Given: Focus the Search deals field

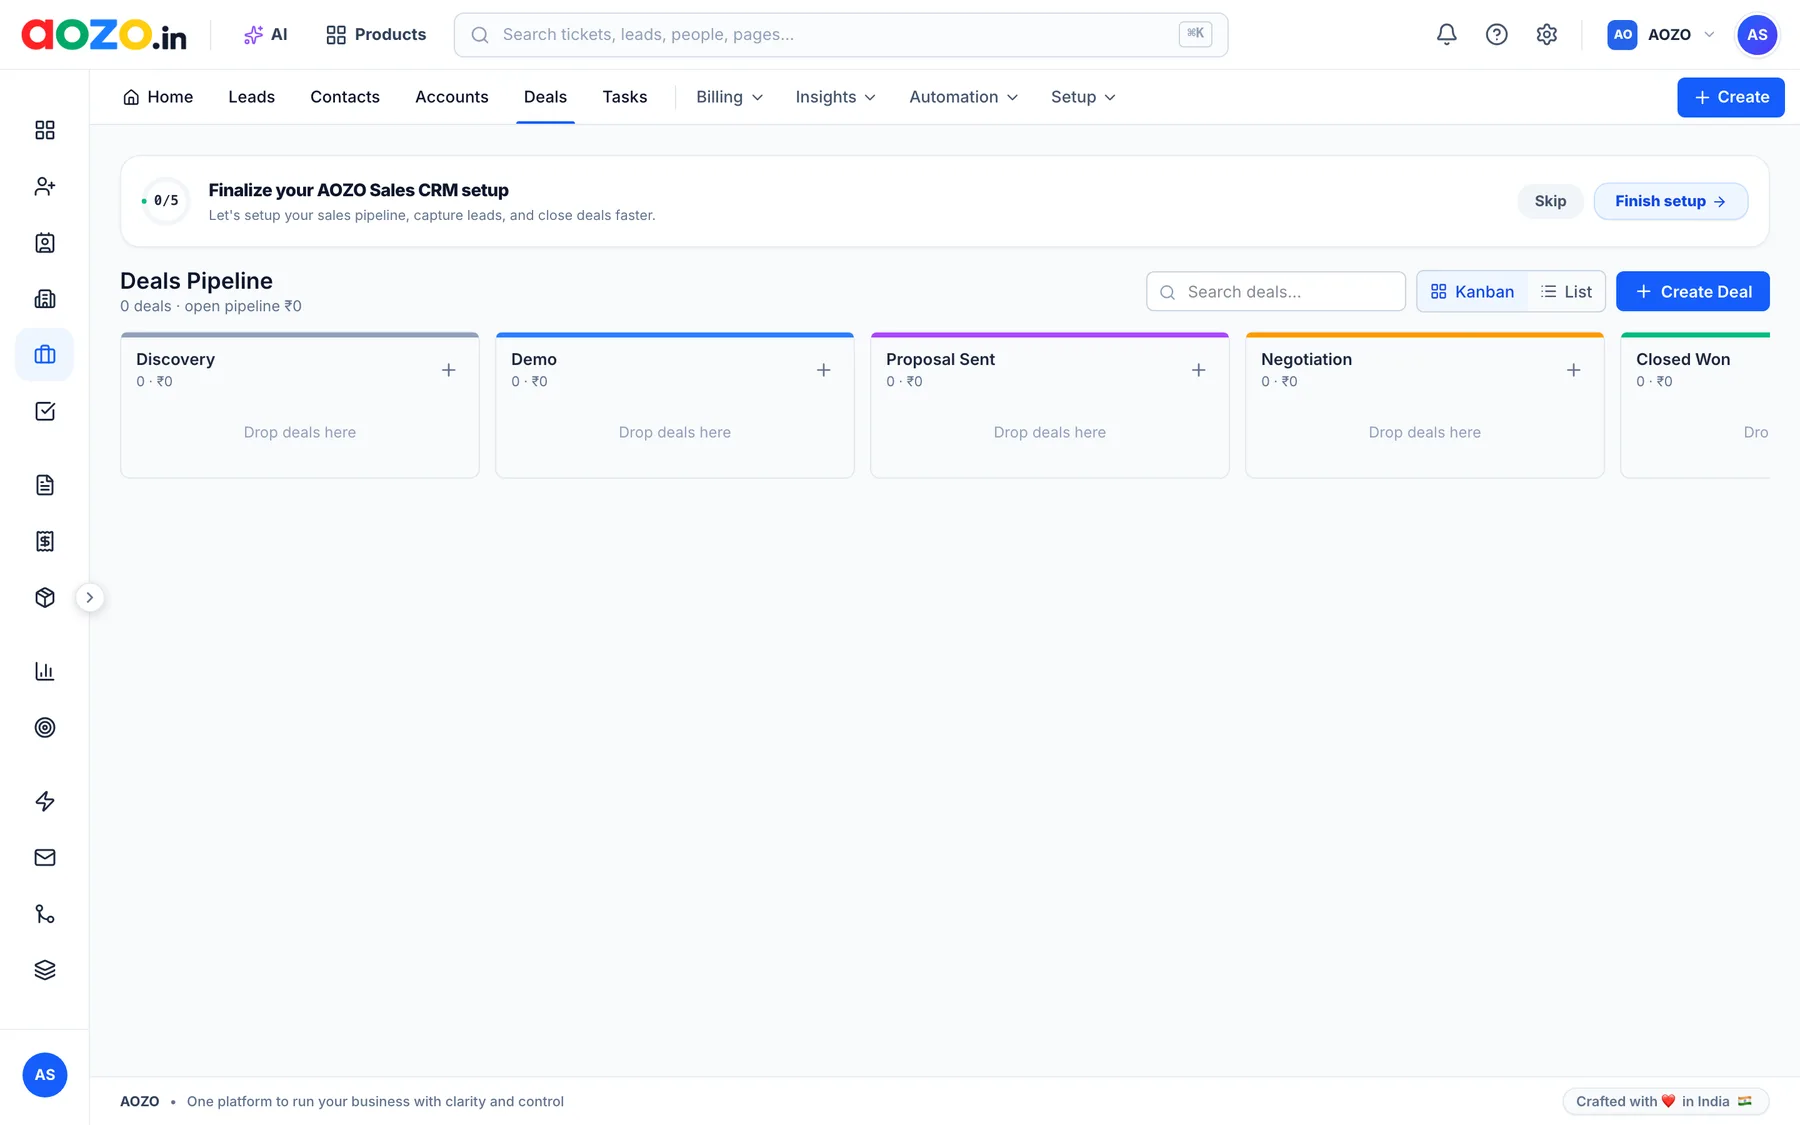Looking at the screenshot, I should pos(1276,292).
